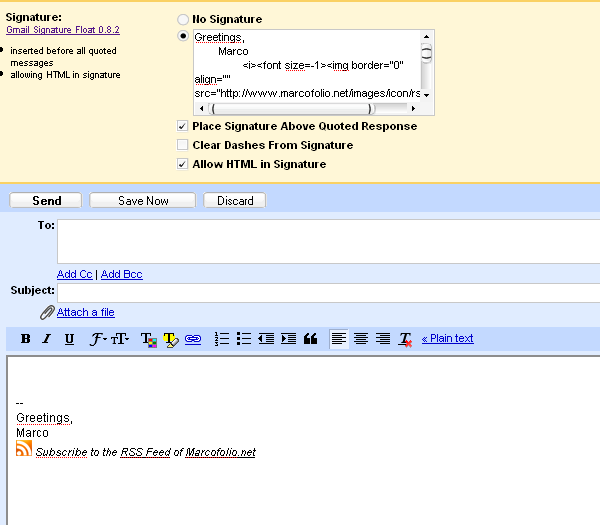Enable Clear Dashes From Signature
Image resolution: width=600 pixels, height=525 pixels.
click(182, 145)
